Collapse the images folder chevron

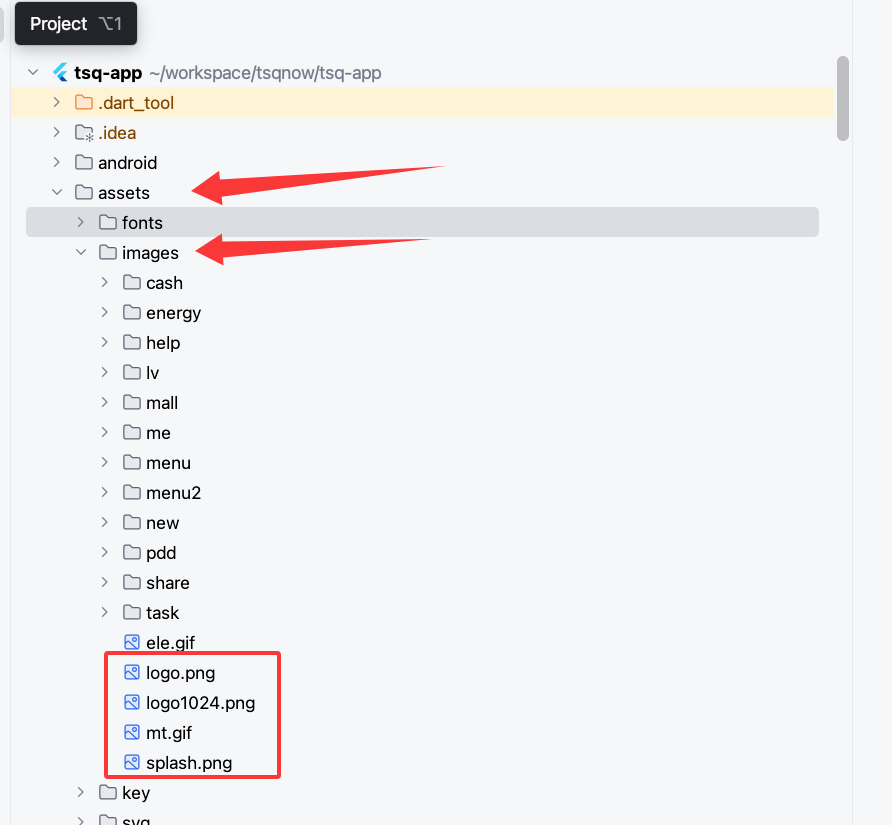(81, 253)
